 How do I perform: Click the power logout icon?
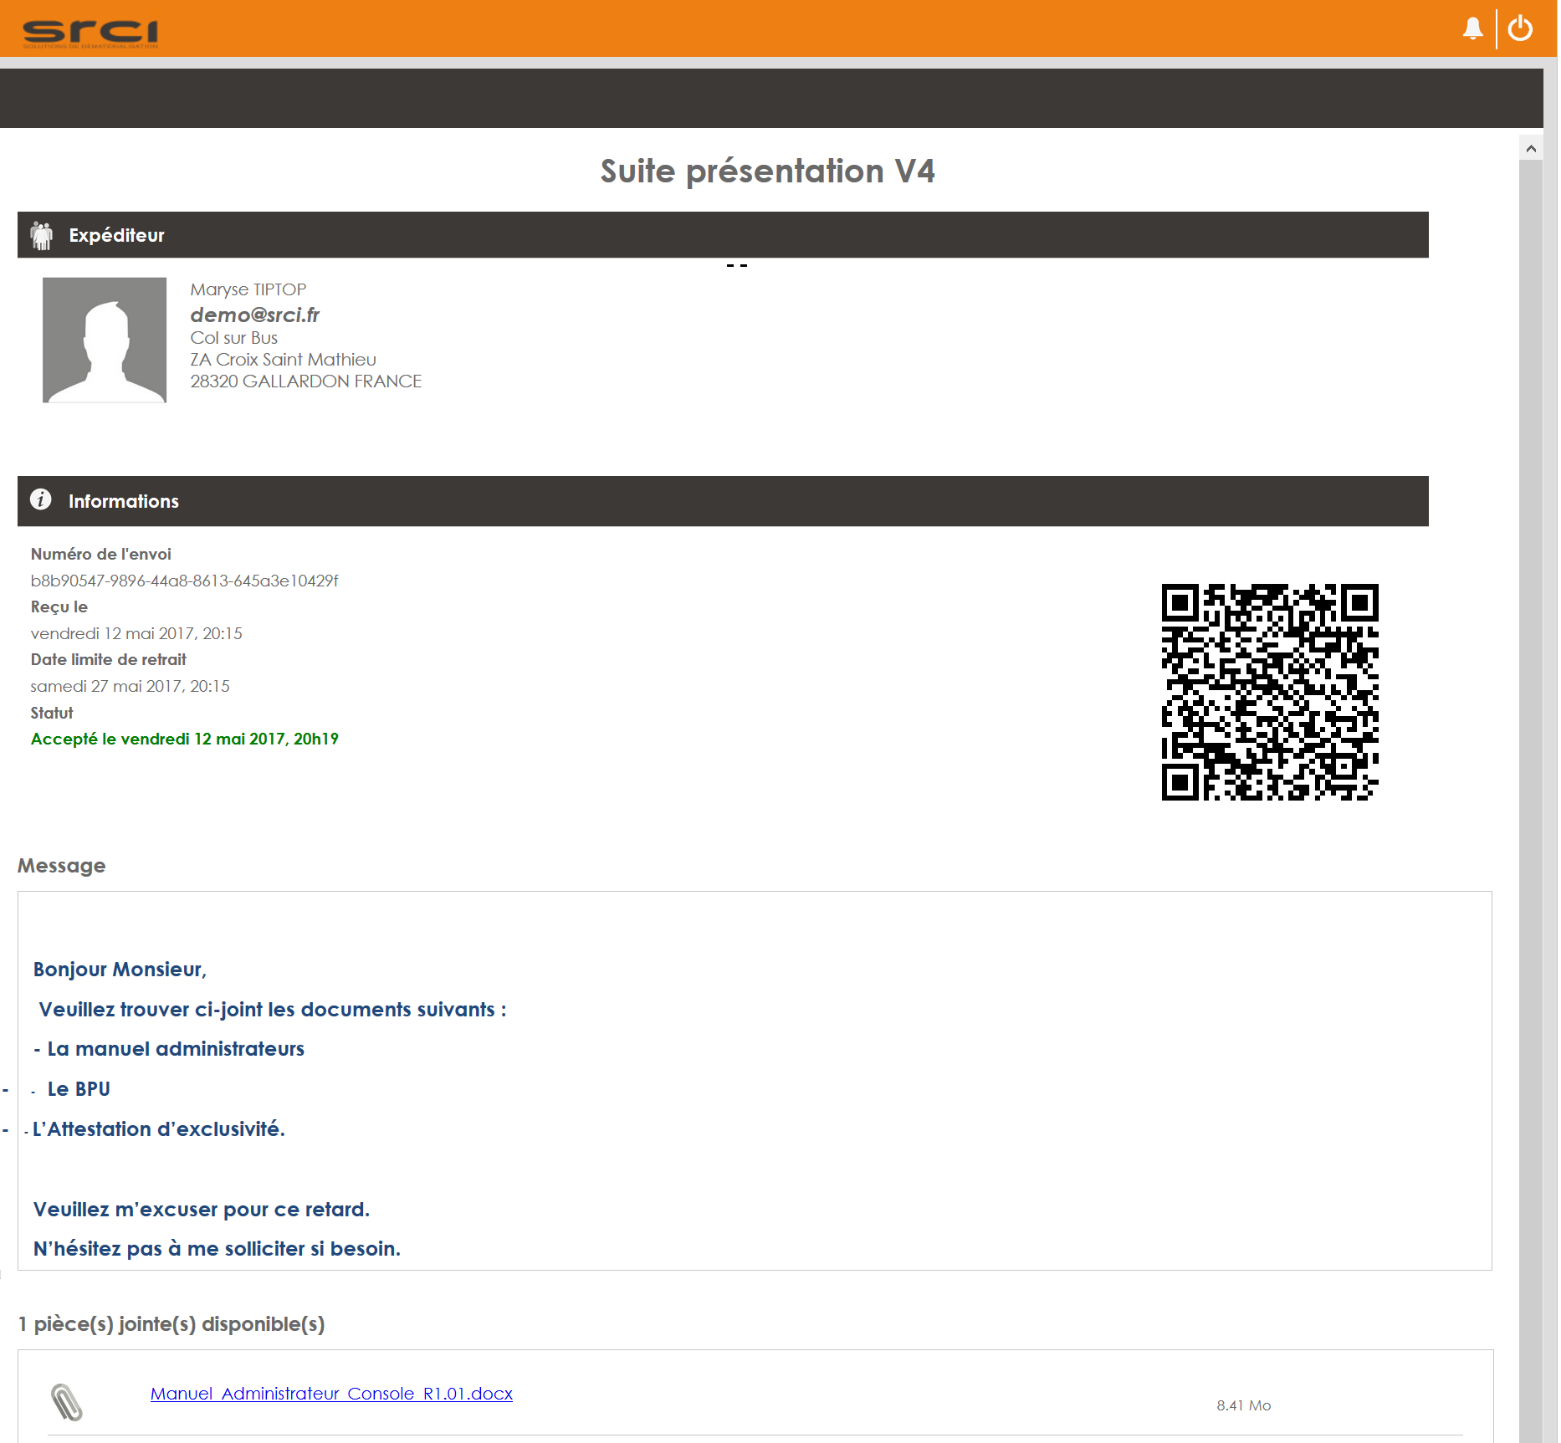1520,28
